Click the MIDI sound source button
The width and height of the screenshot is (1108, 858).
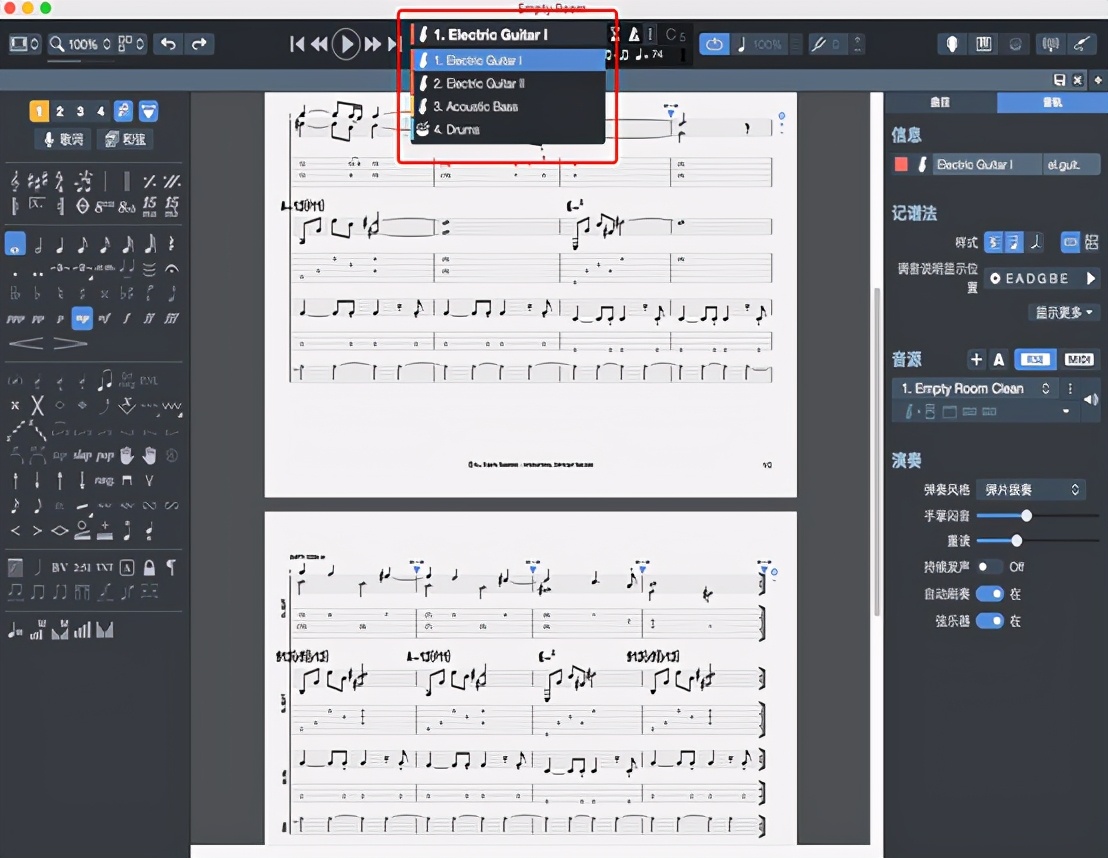click(1078, 360)
